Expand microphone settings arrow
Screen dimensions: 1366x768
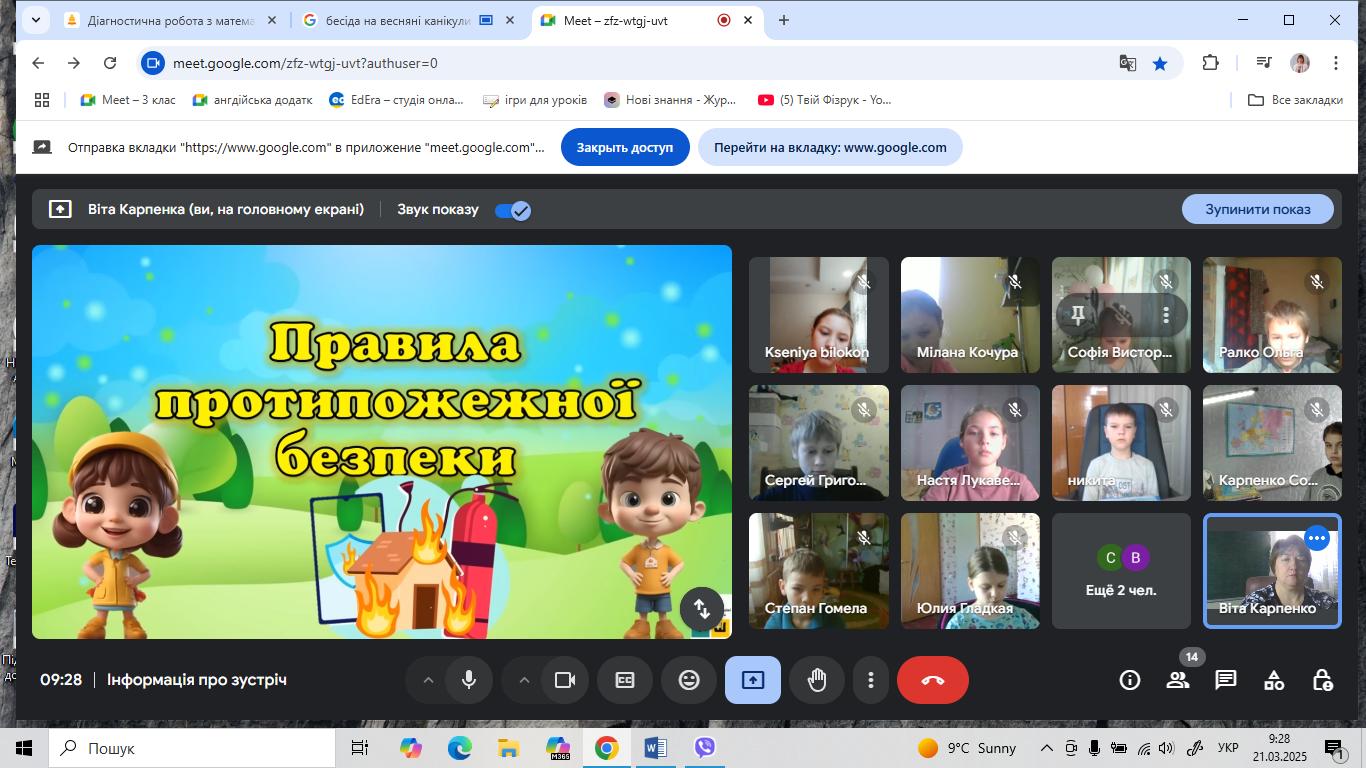[428, 680]
